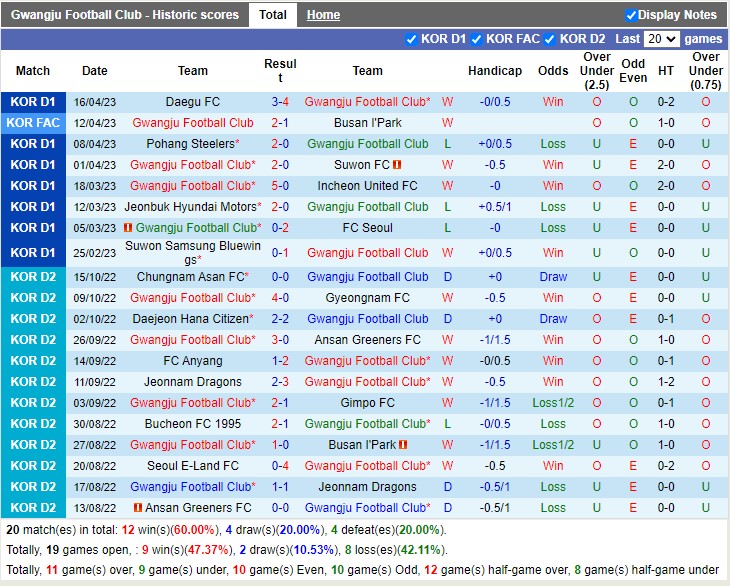Click the Date column header
This screenshot has width=730, height=586.
click(95, 71)
